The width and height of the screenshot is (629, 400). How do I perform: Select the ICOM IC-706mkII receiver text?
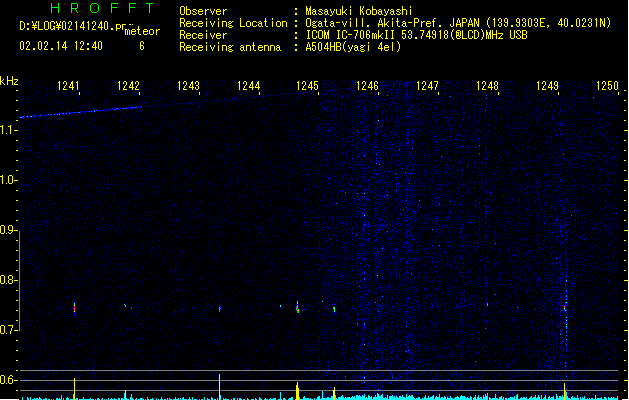416,35
